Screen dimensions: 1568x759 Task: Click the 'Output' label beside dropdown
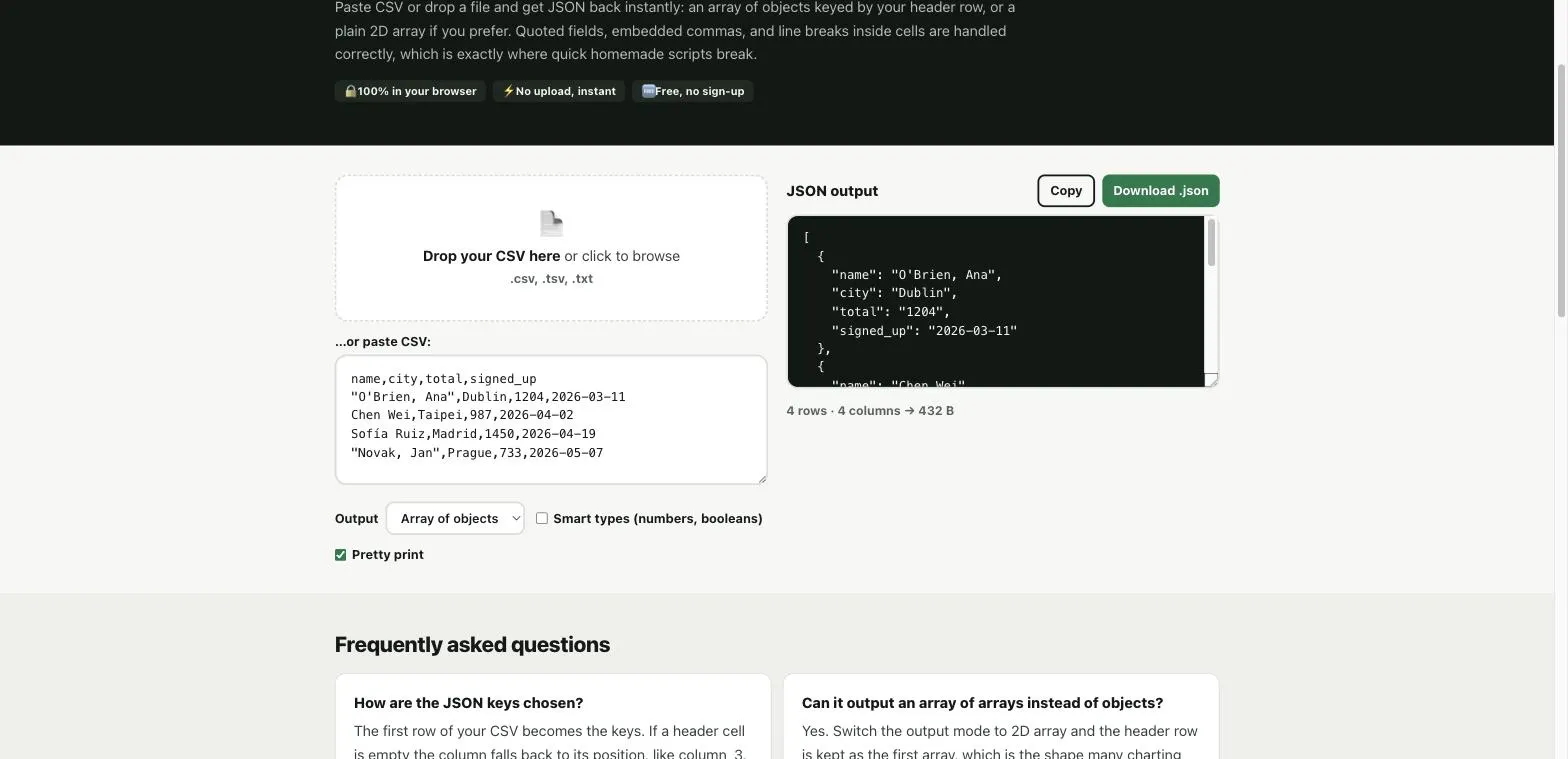tap(356, 518)
